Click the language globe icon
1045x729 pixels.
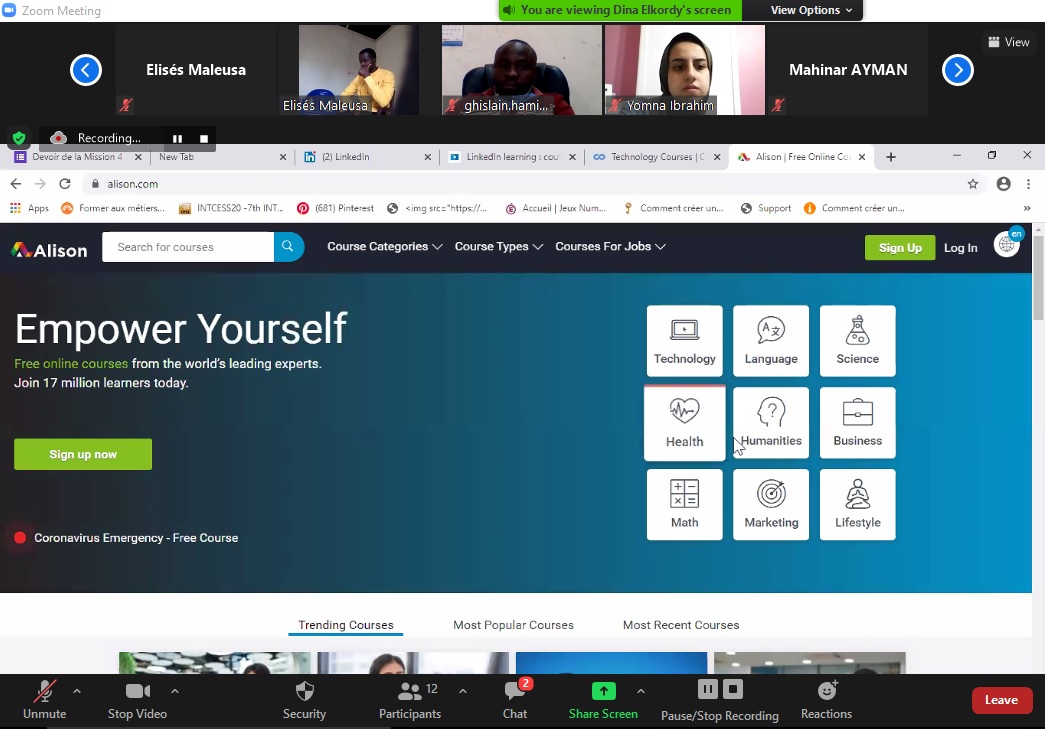coord(1007,246)
